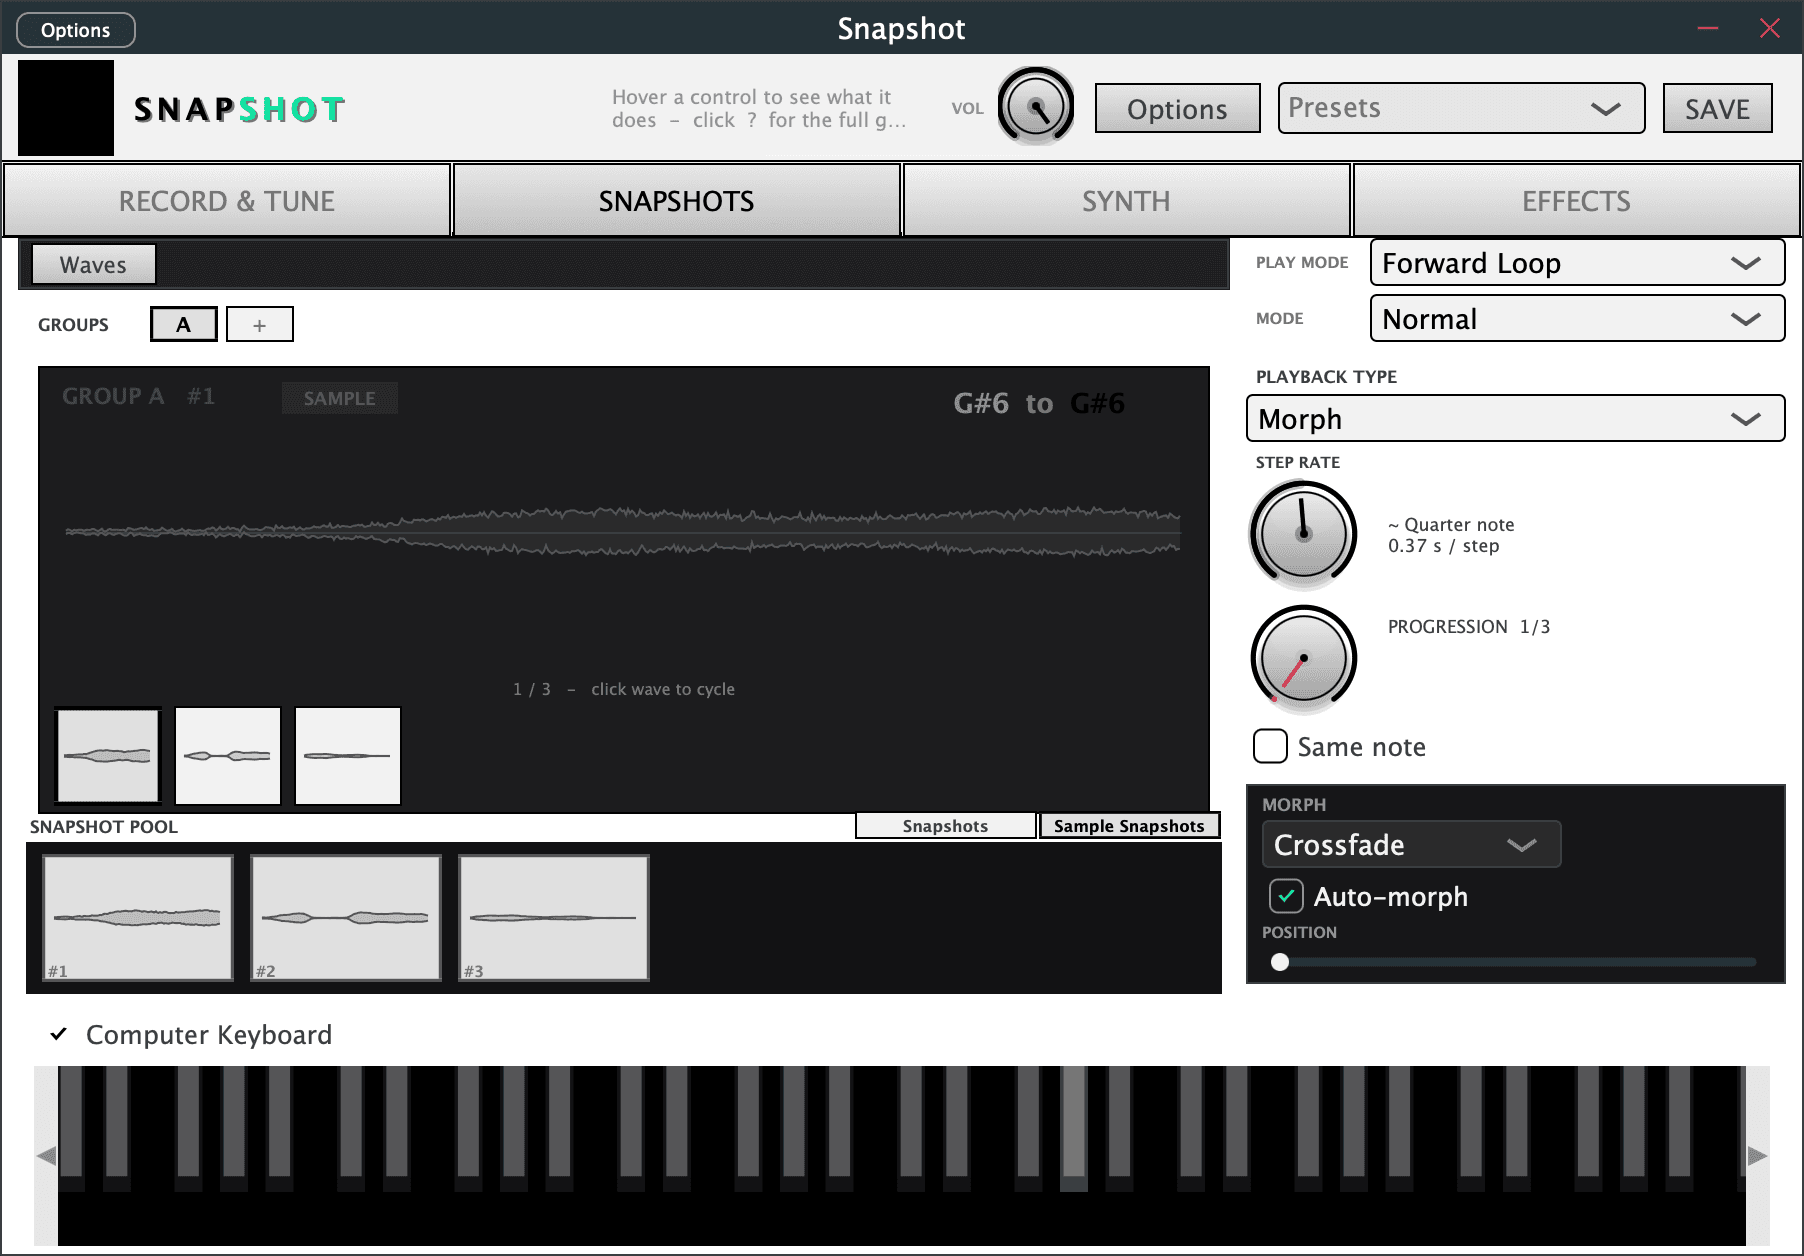This screenshot has width=1804, height=1256.
Task: Select snapshot #2 in the Snapshot Pool
Action: pyautogui.click(x=346, y=918)
